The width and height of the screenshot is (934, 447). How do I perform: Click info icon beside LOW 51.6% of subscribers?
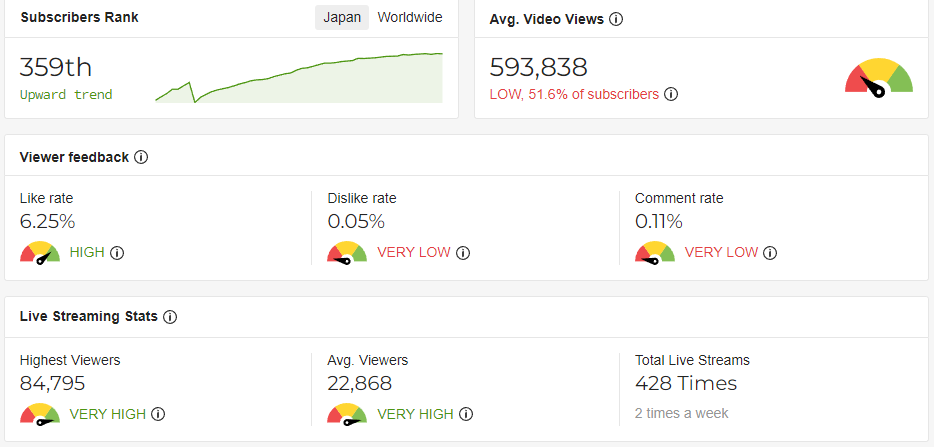tap(671, 94)
